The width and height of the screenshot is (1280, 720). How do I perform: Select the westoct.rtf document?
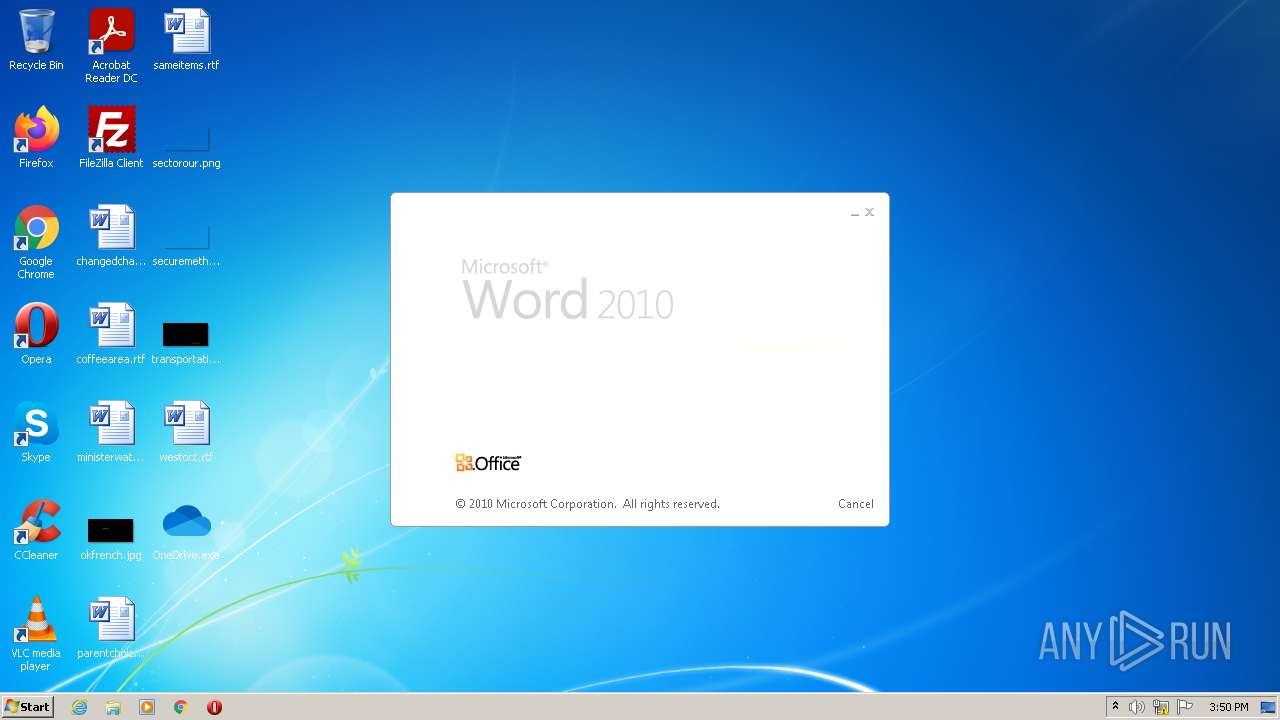click(x=186, y=432)
